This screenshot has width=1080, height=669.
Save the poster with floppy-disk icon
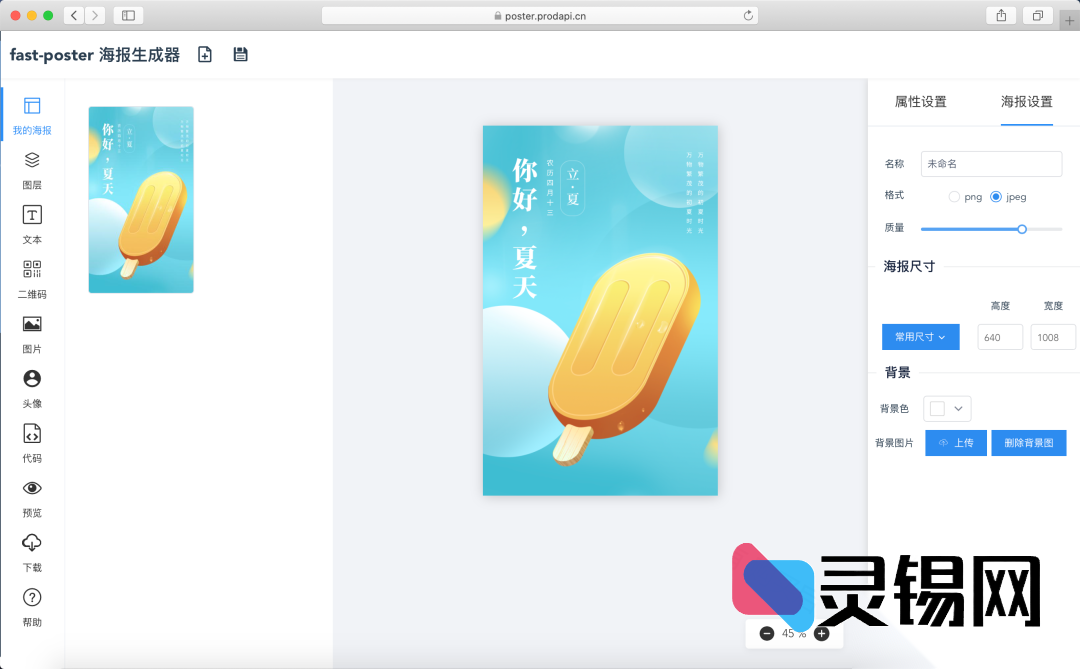[x=240, y=55]
